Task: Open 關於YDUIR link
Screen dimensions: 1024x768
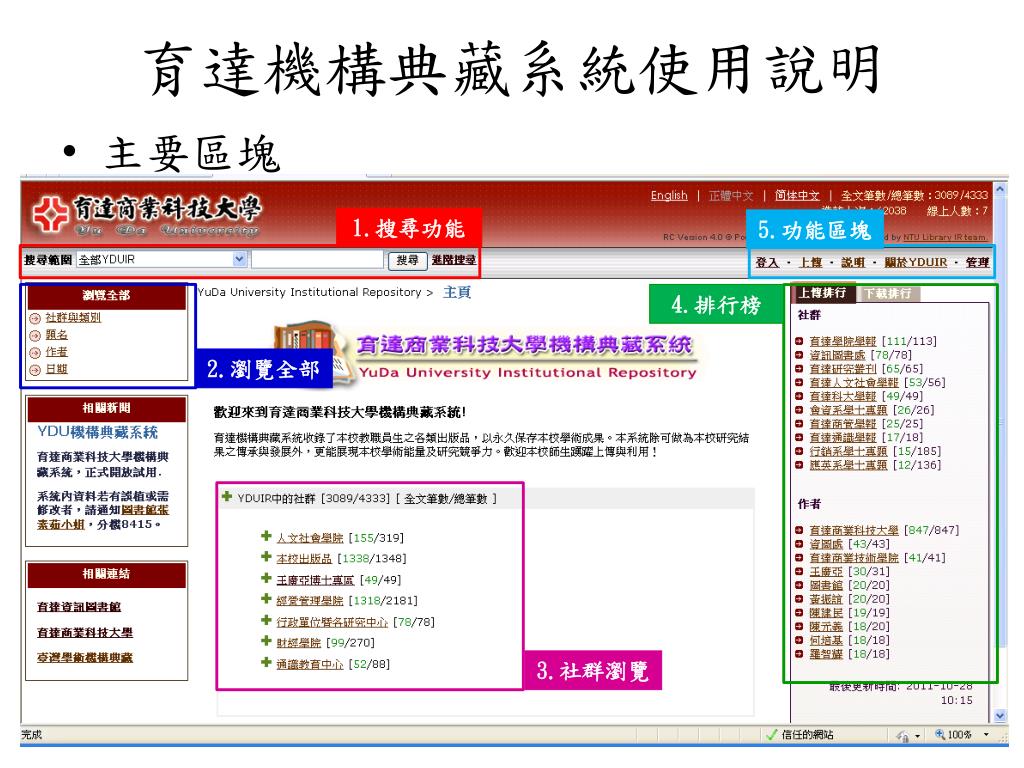Action: (x=916, y=263)
